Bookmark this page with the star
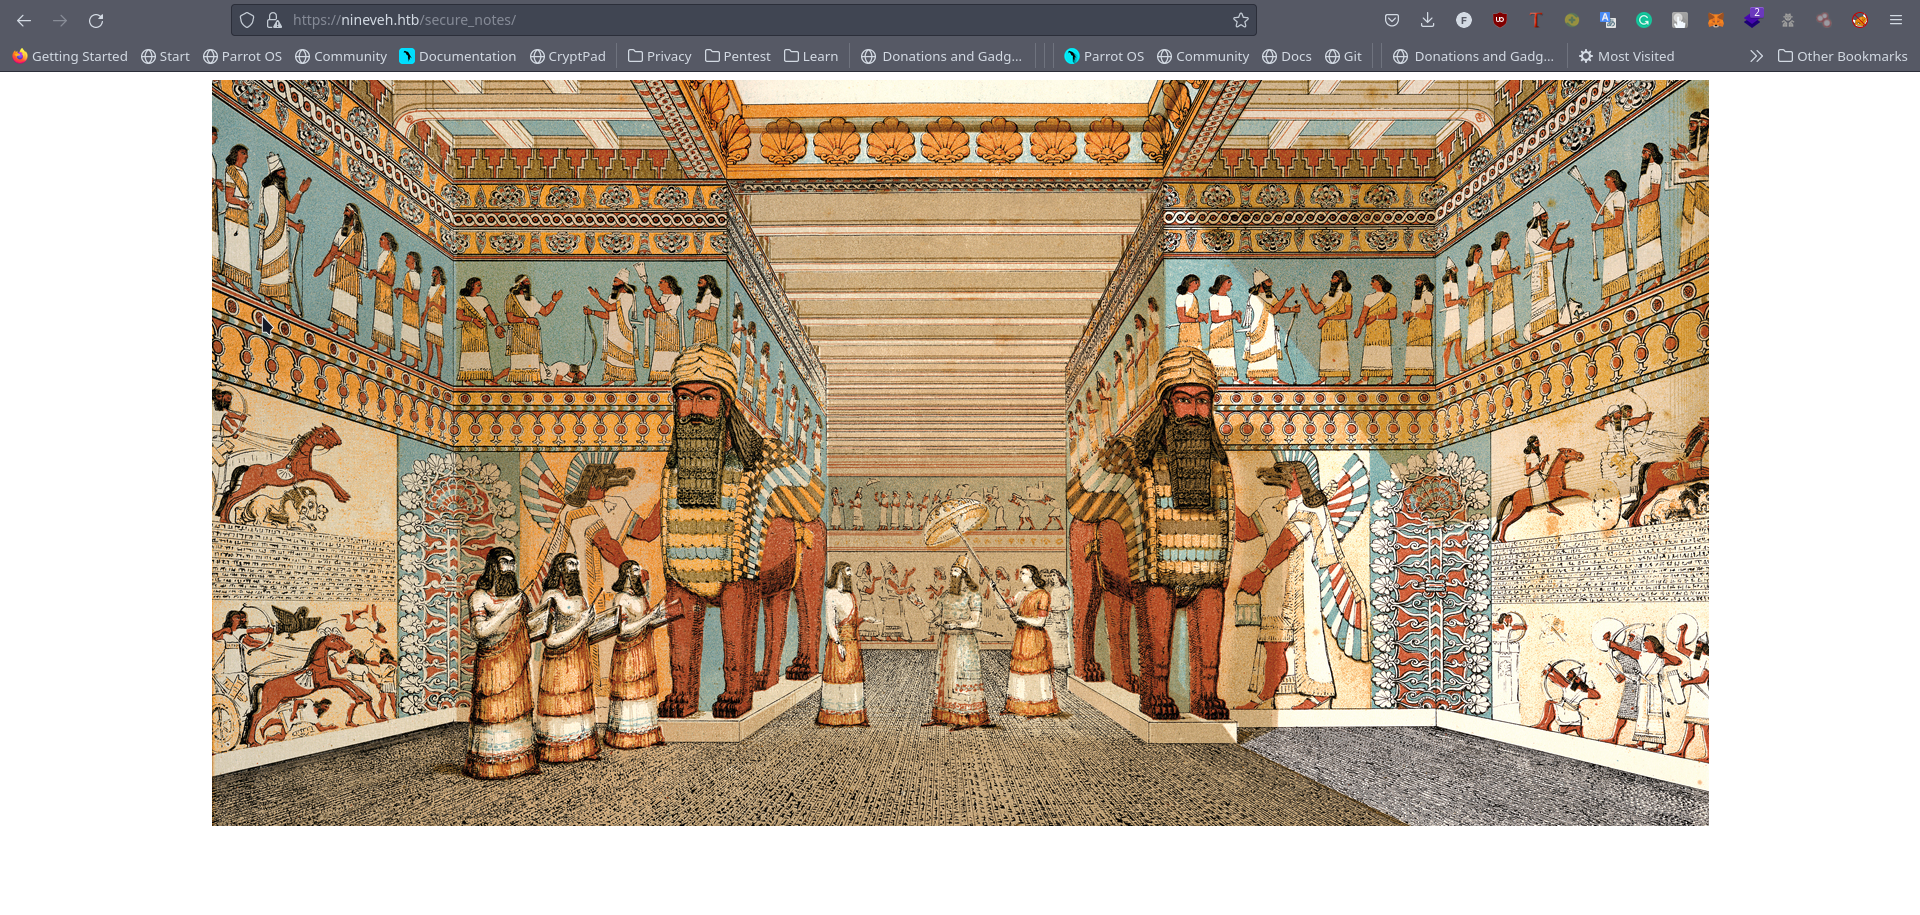The height and width of the screenshot is (915, 1920). tap(1241, 20)
